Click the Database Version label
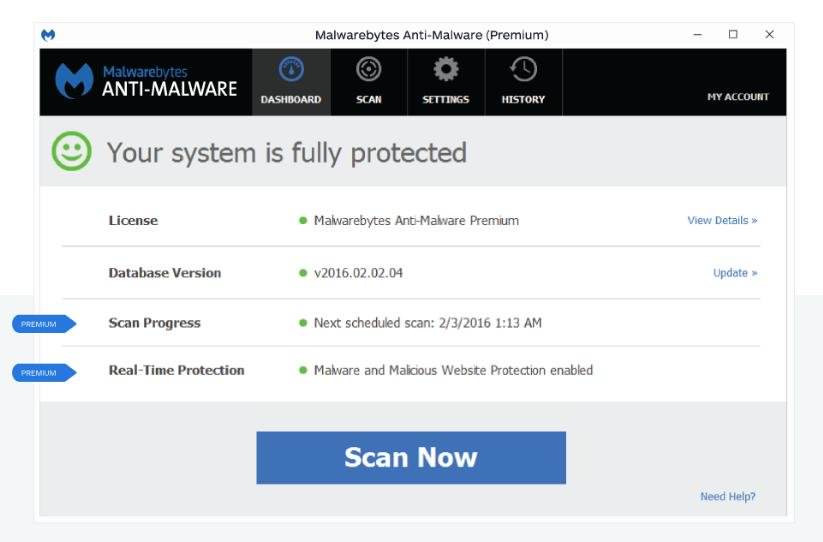This screenshot has width=823, height=542. (x=165, y=273)
